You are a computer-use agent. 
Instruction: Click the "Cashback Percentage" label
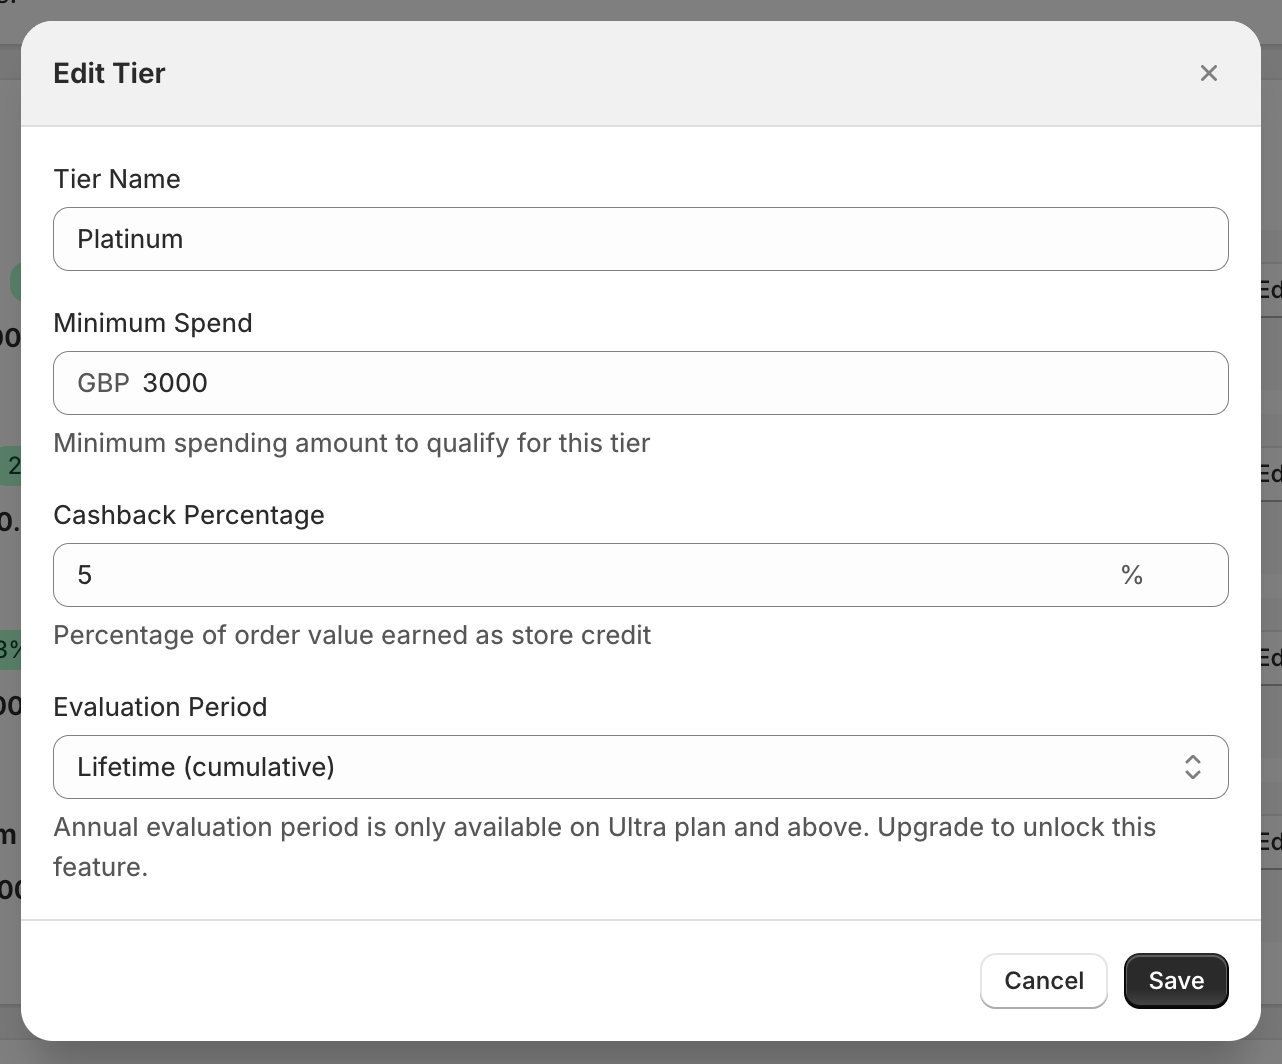coord(189,515)
